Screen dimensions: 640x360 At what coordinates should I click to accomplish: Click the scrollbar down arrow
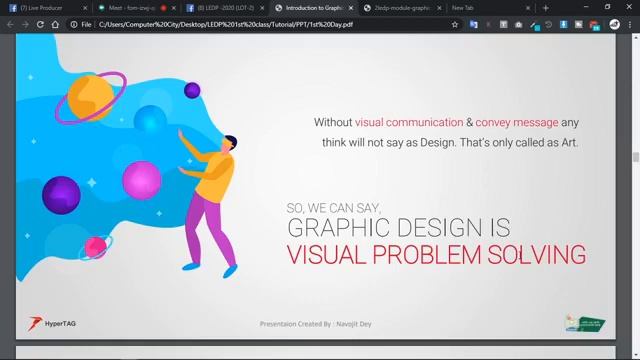(x=636, y=356)
